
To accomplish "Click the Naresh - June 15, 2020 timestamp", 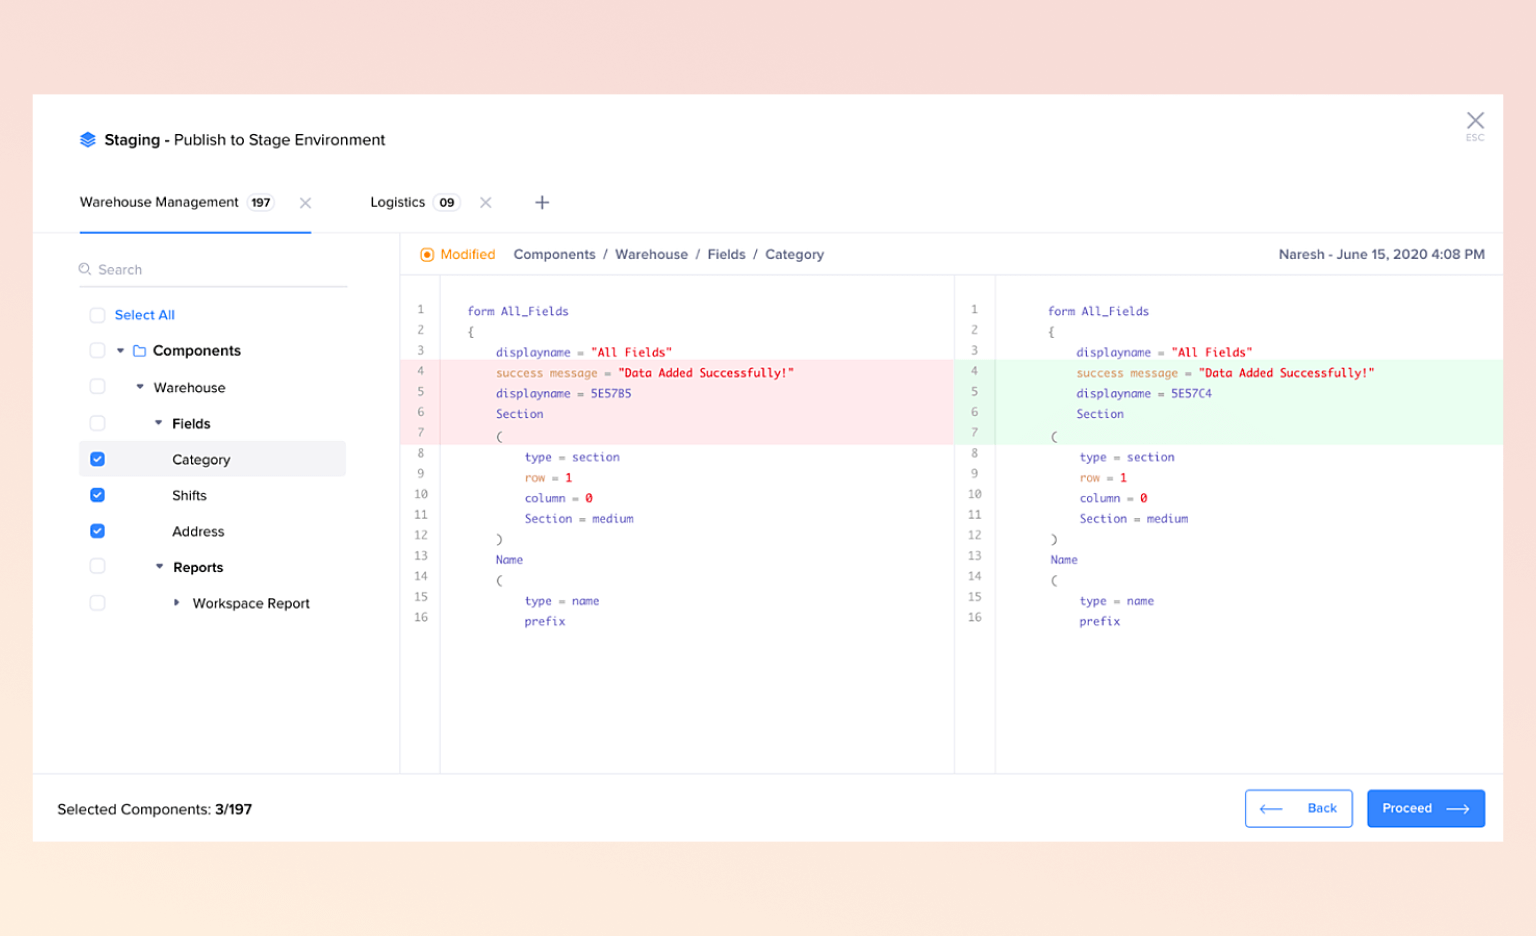I will (x=1381, y=255).
